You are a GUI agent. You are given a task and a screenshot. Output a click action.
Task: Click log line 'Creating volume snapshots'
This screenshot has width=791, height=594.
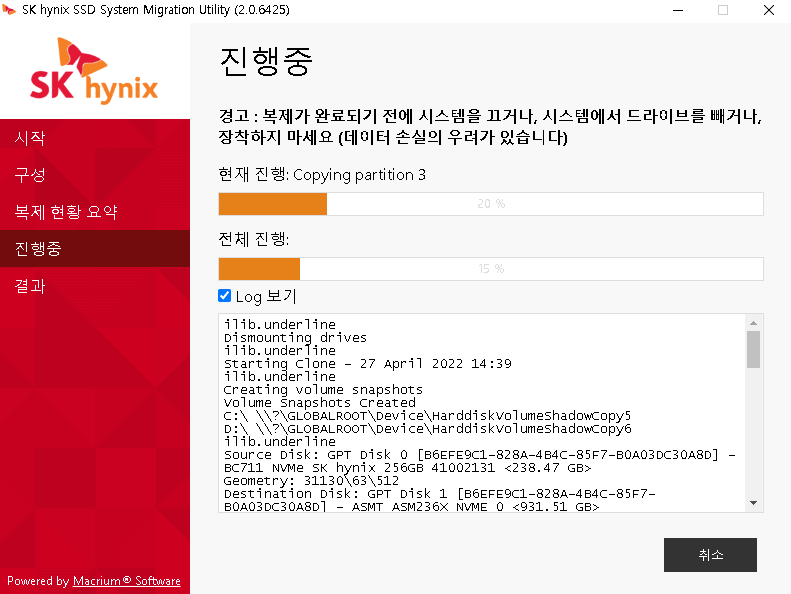pos(323,390)
